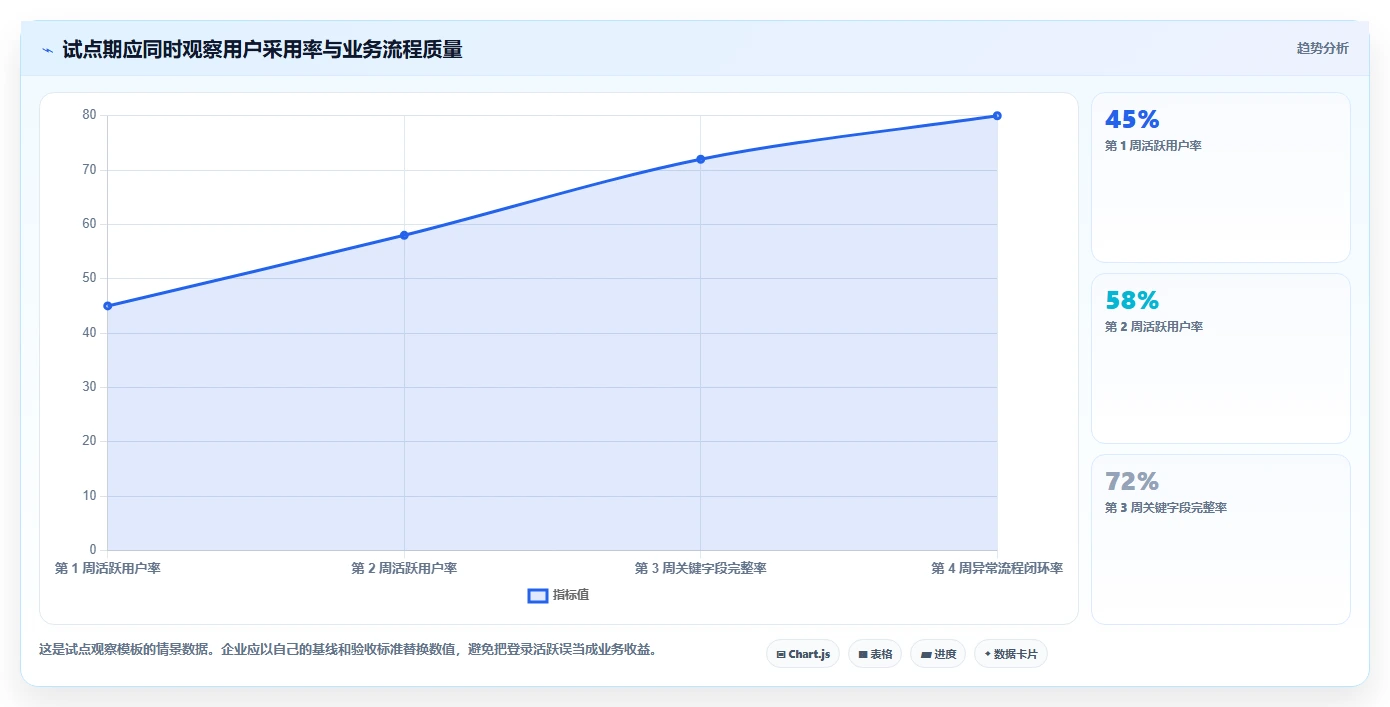Image resolution: width=1390 pixels, height=707 pixels.
Task: Click the week 3 data point at 72
Action: click(x=700, y=159)
